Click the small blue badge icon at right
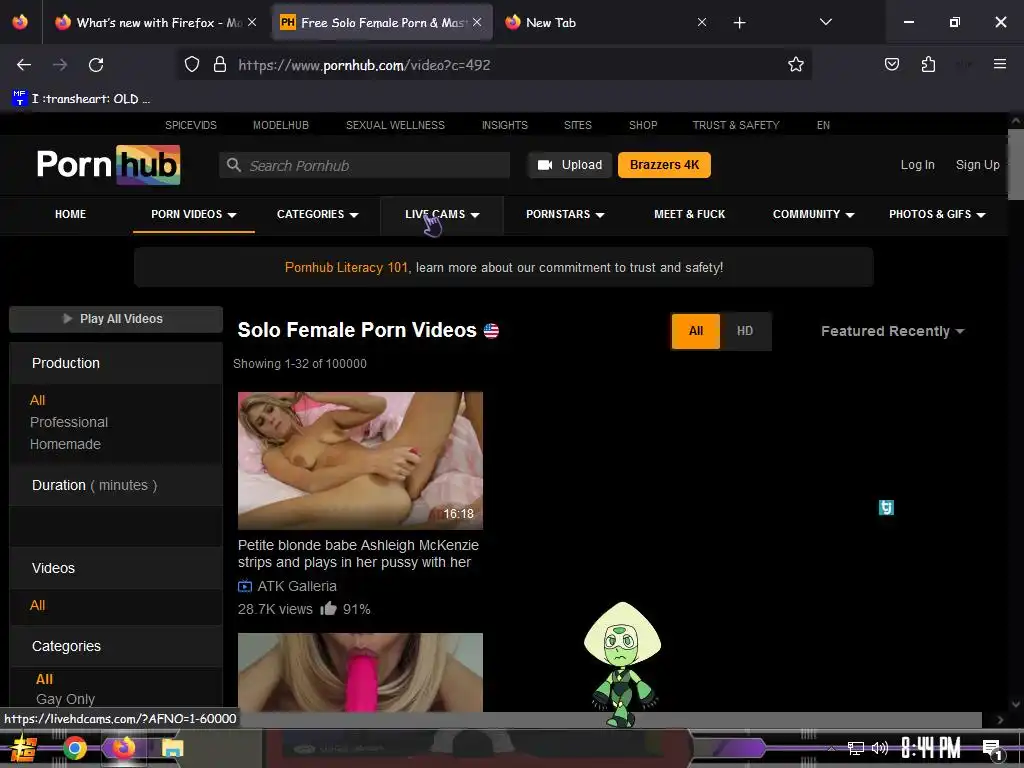 pos(886,507)
